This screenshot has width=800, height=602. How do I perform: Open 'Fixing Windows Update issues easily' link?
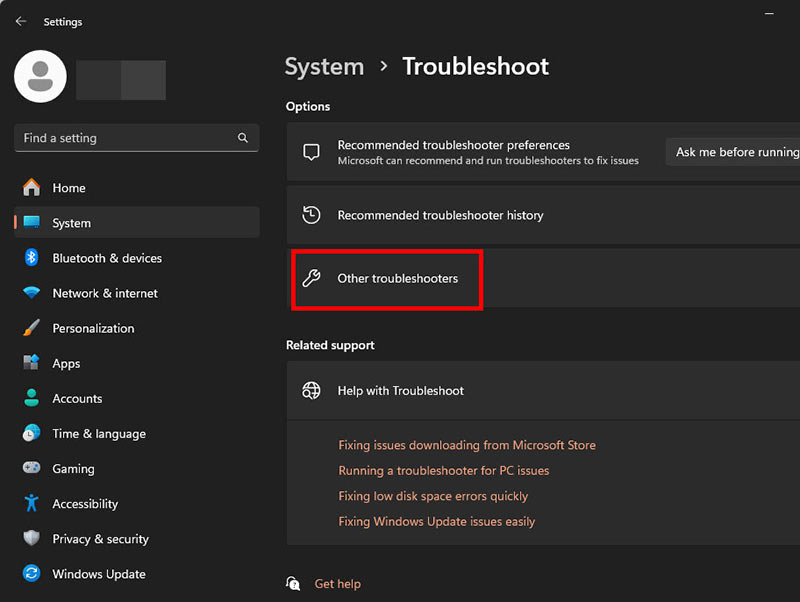(x=437, y=521)
